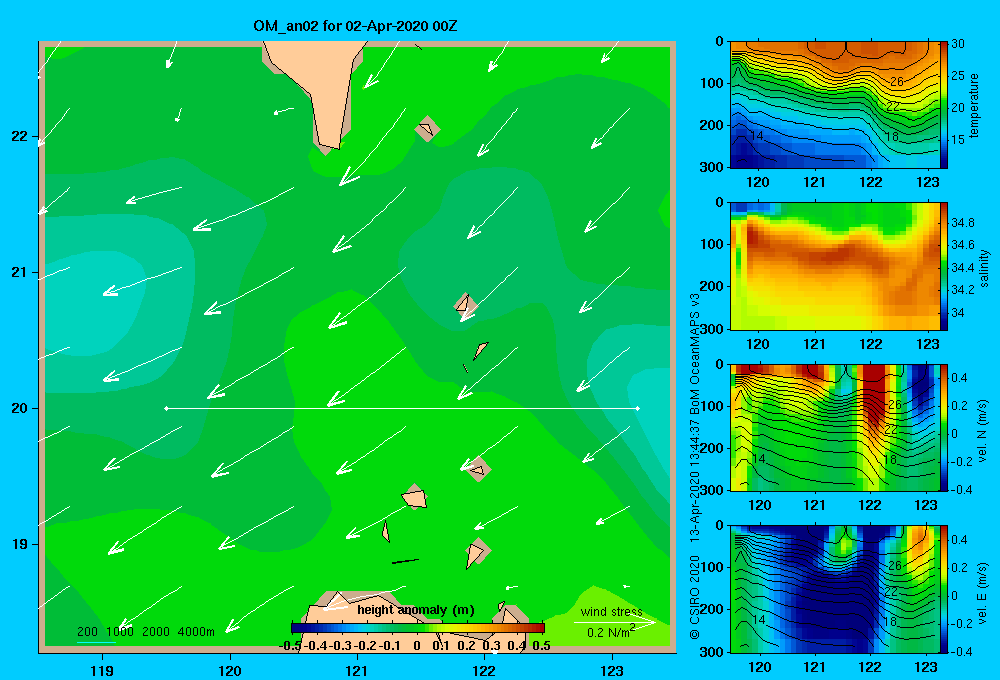Viewport: 1000px width, 680px height.
Task: Click longitude label 122 on main map axis
Action: coord(485,670)
